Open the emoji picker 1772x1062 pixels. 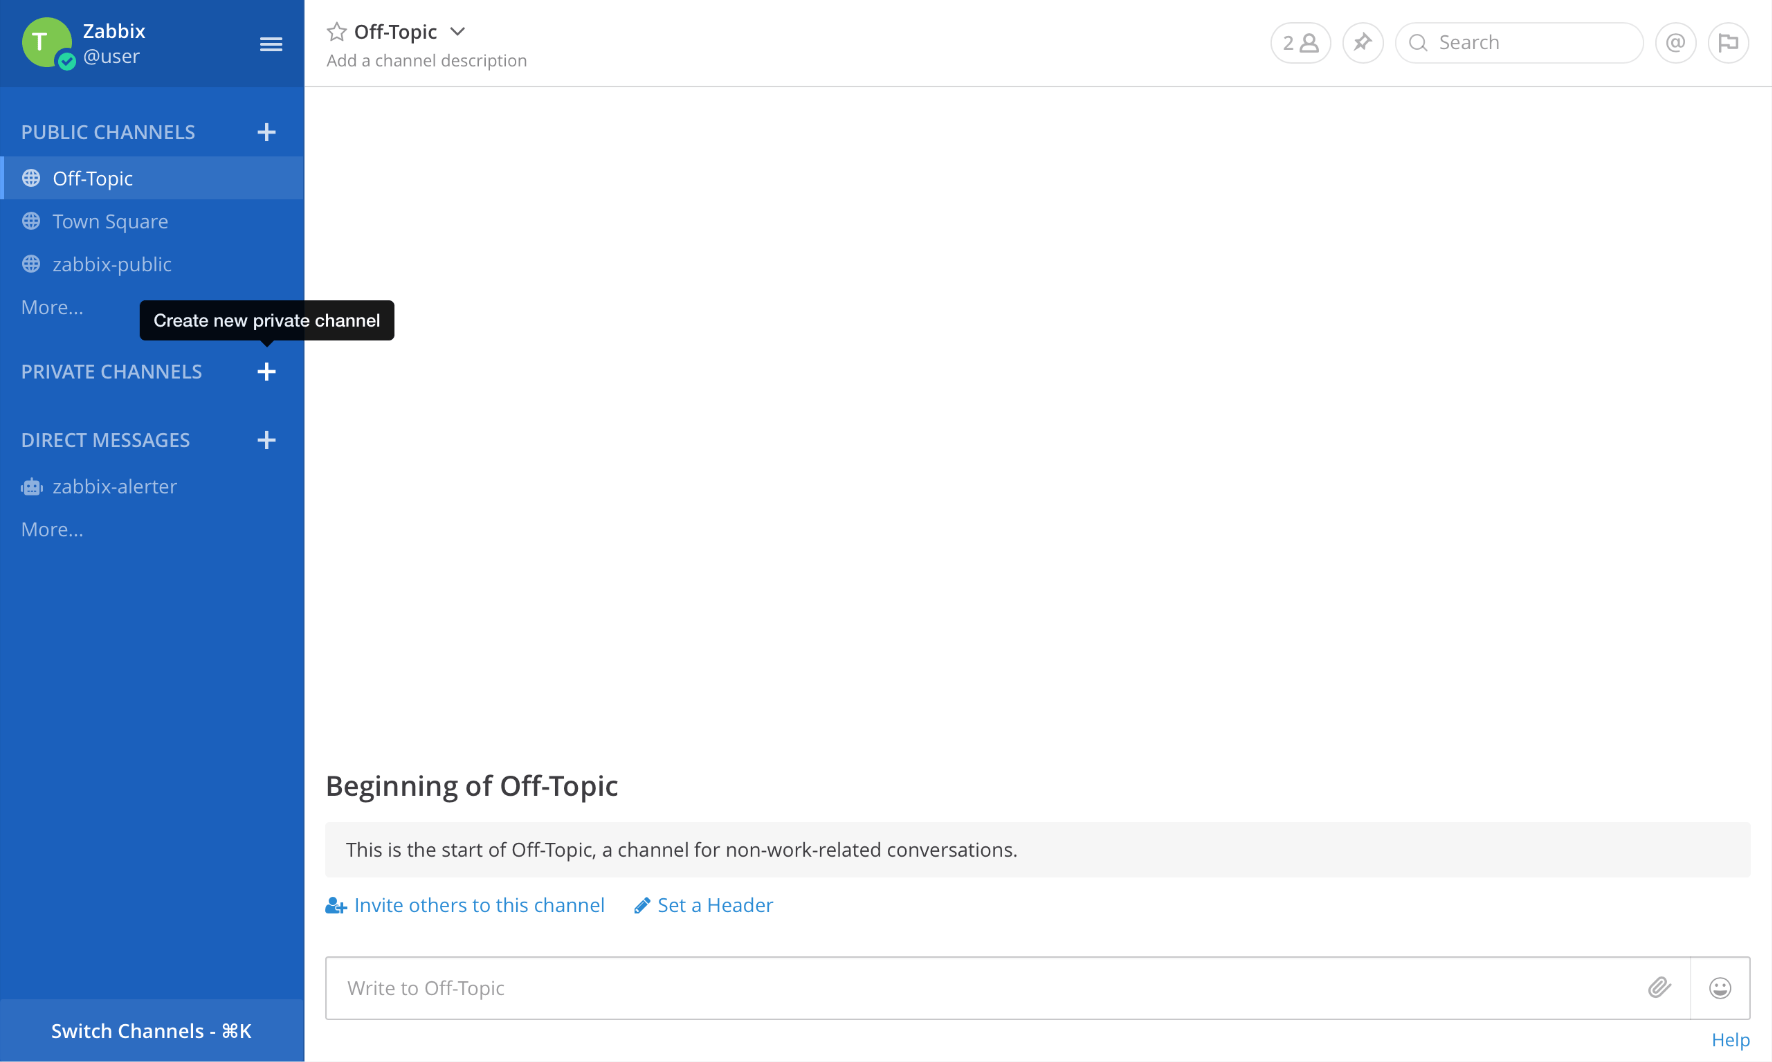1720,988
